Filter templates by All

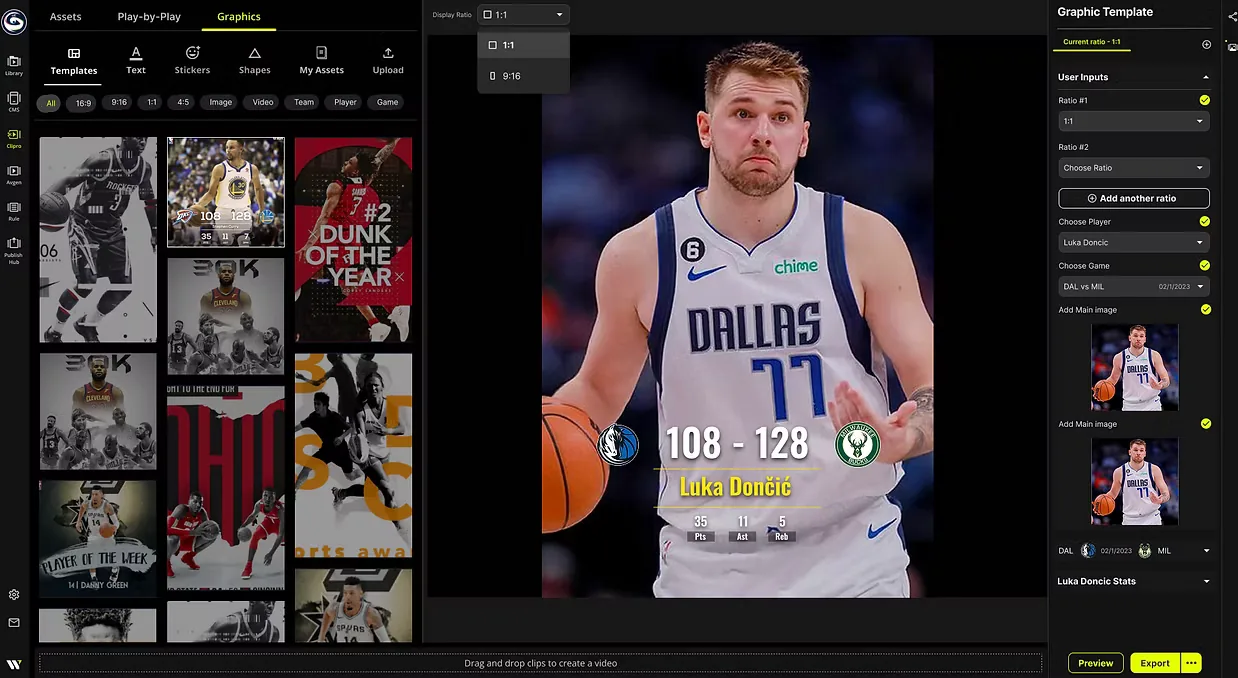tap(50, 102)
